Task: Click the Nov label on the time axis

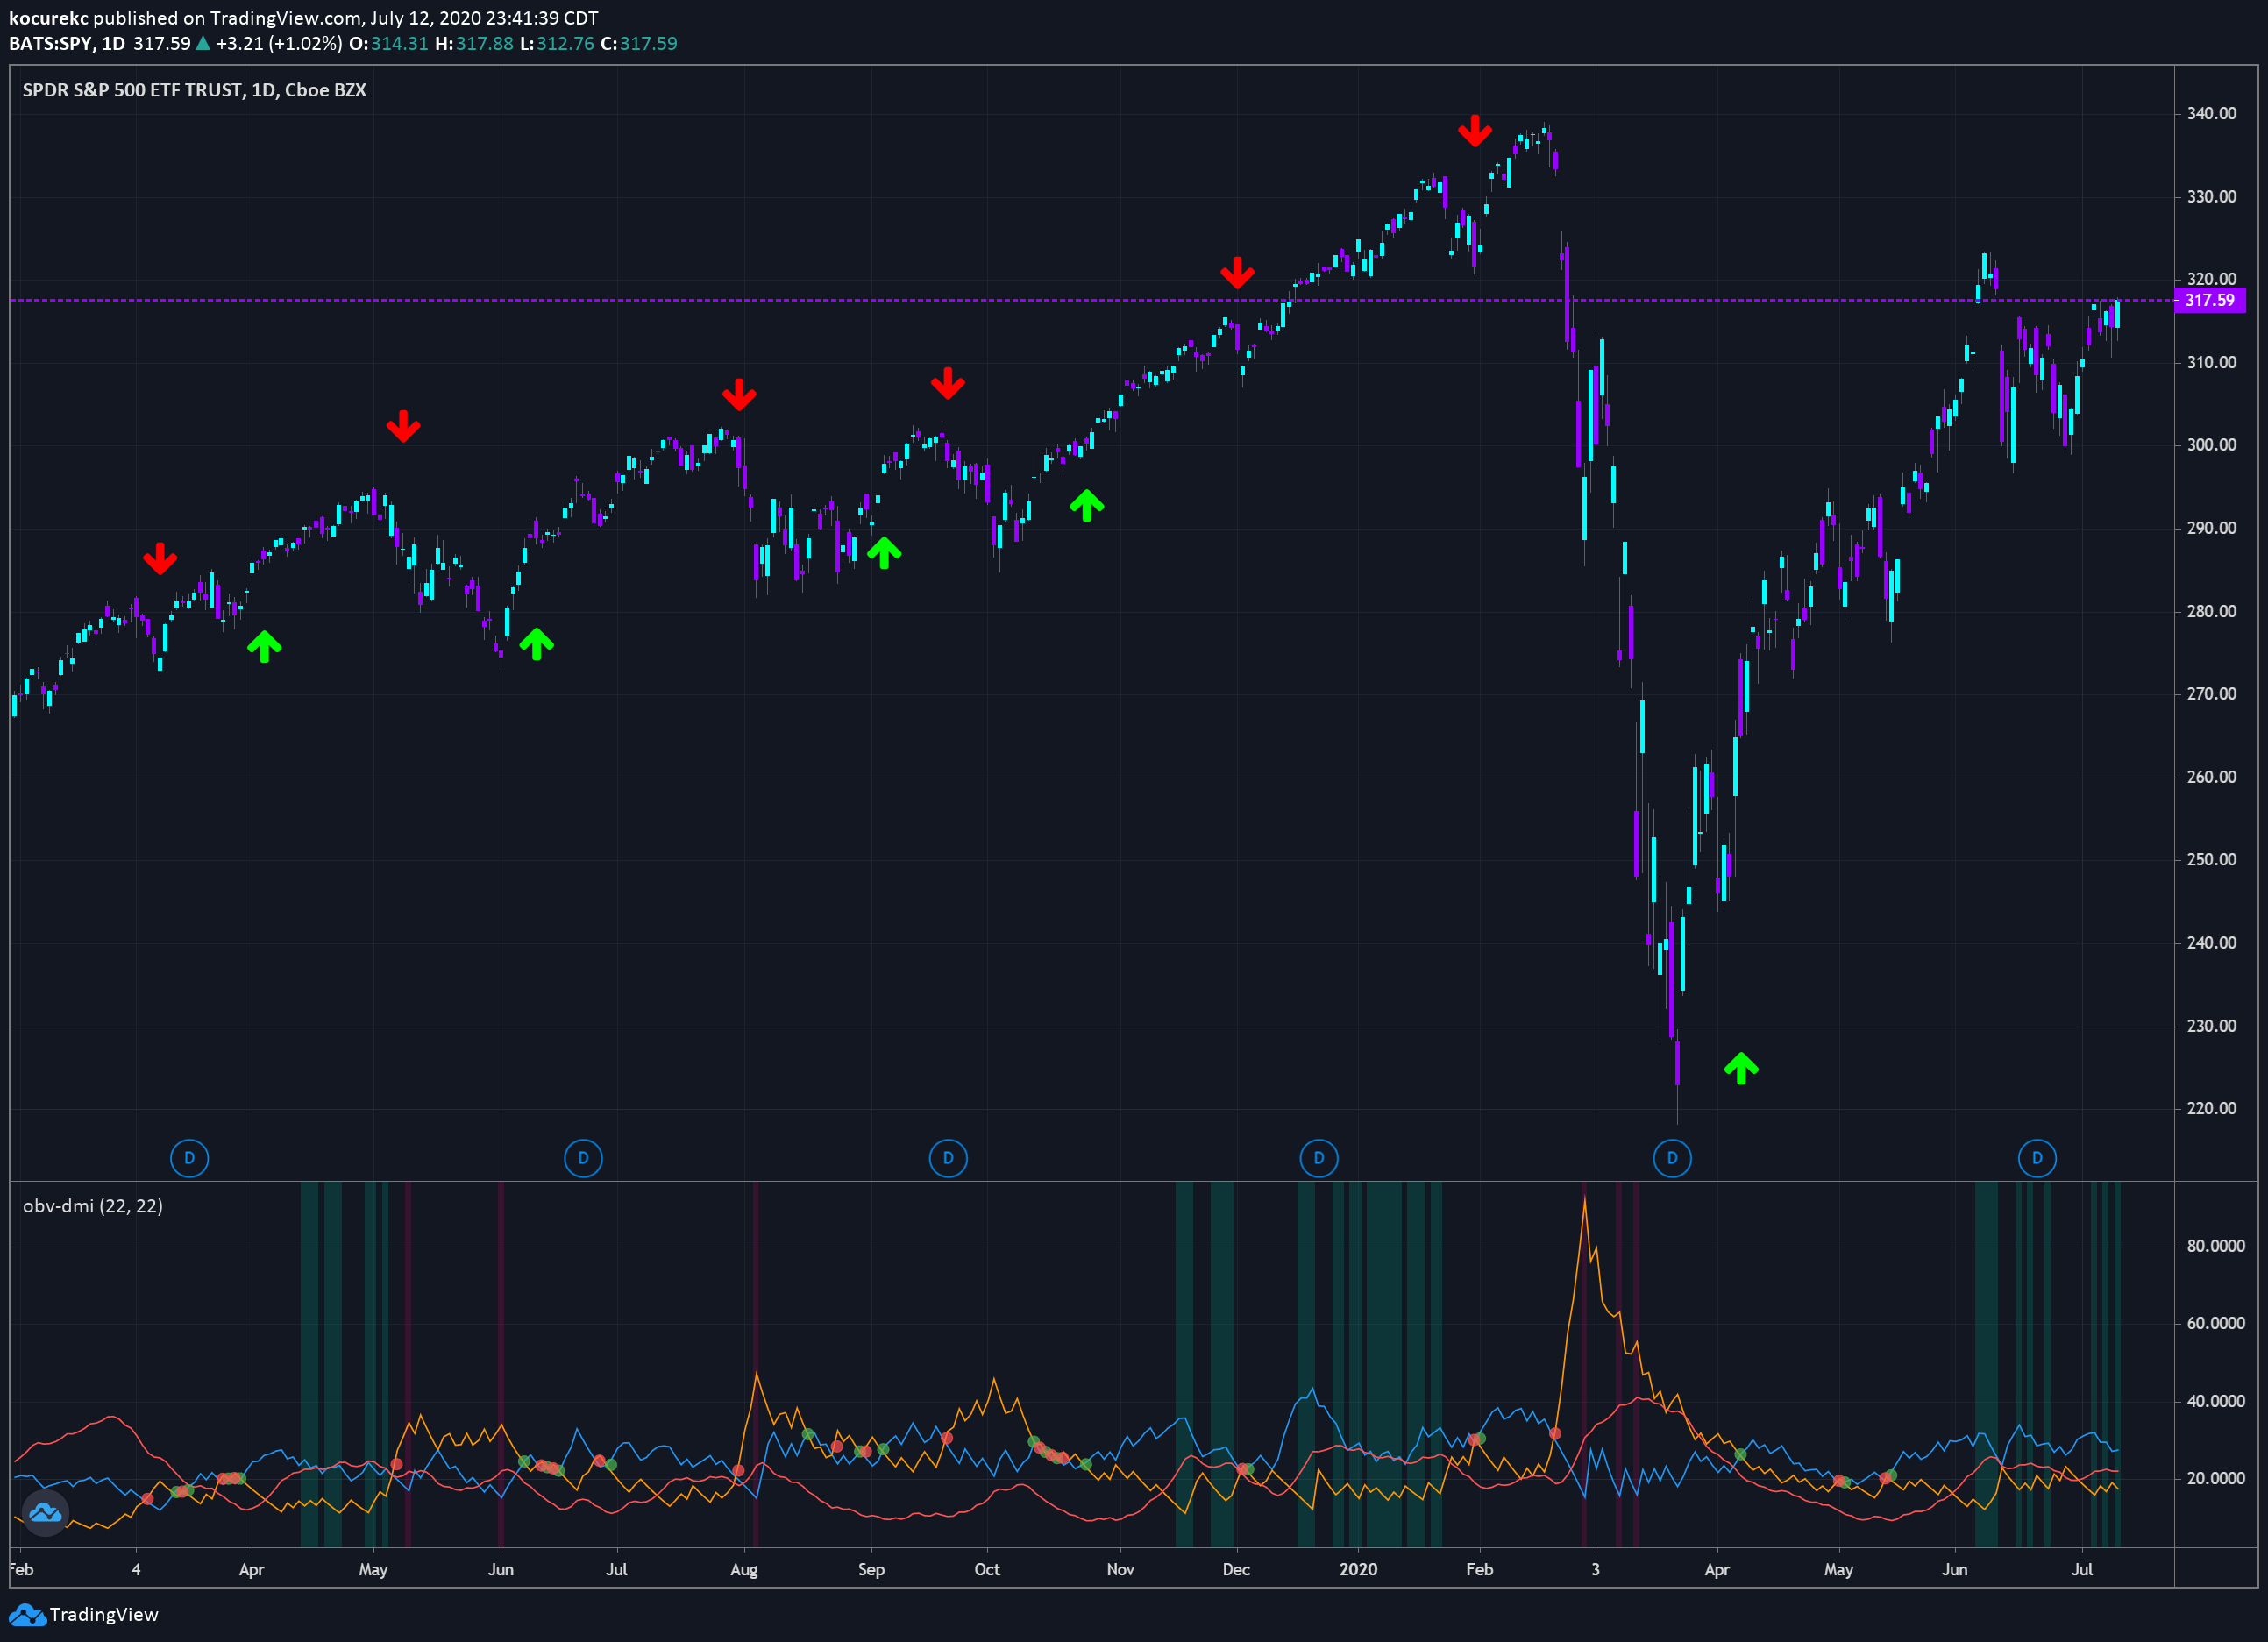Action: click(x=1120, y=1569)
